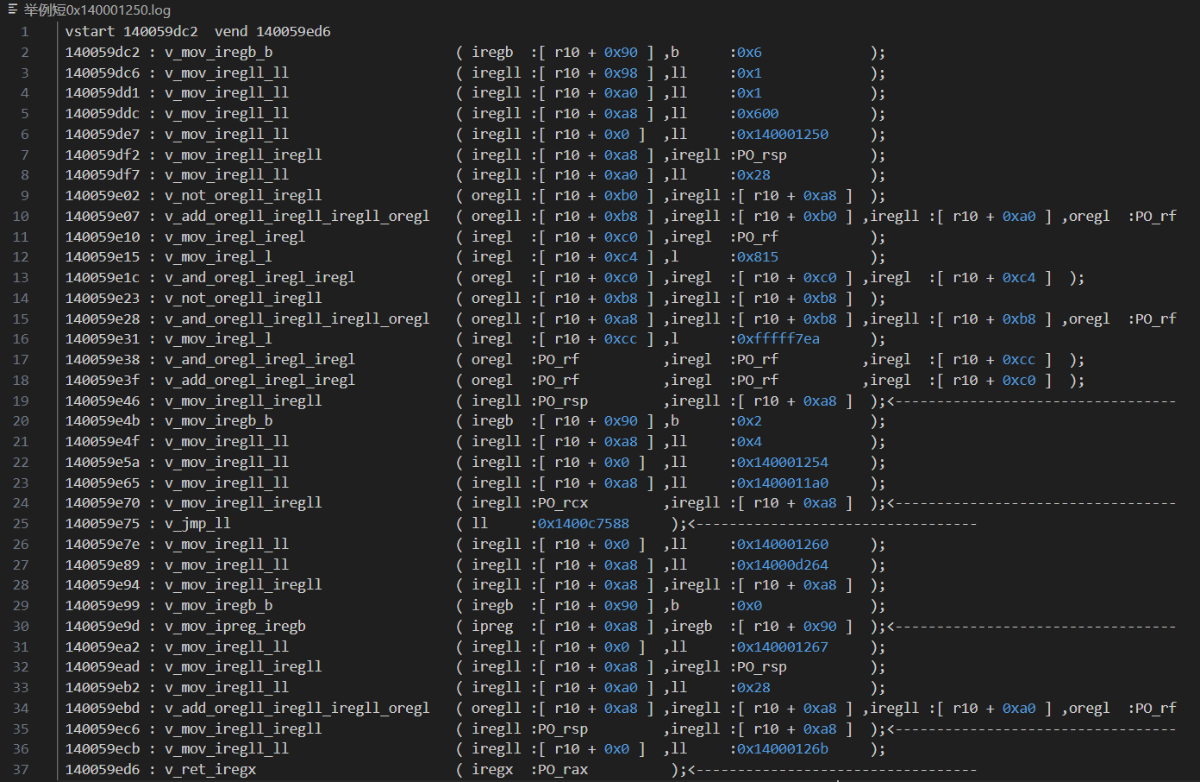Click the file icon on the log tab
The height and width of the screenshot is (782, 1200).
11,10
